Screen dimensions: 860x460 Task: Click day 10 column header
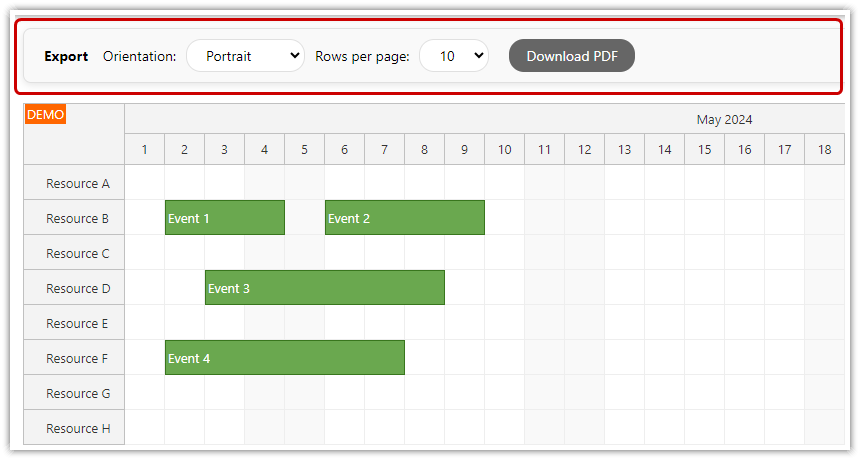505,149
